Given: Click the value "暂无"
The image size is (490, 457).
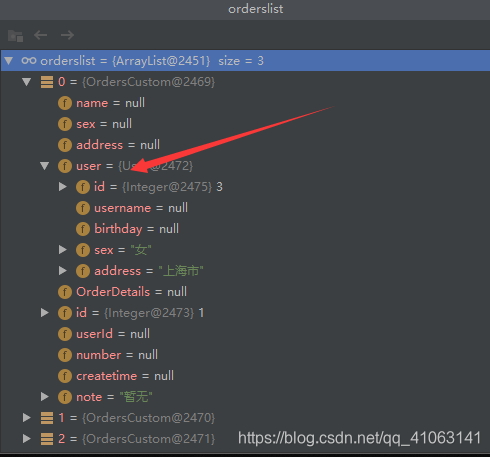Looking at the screenshot, I should 136,397.
